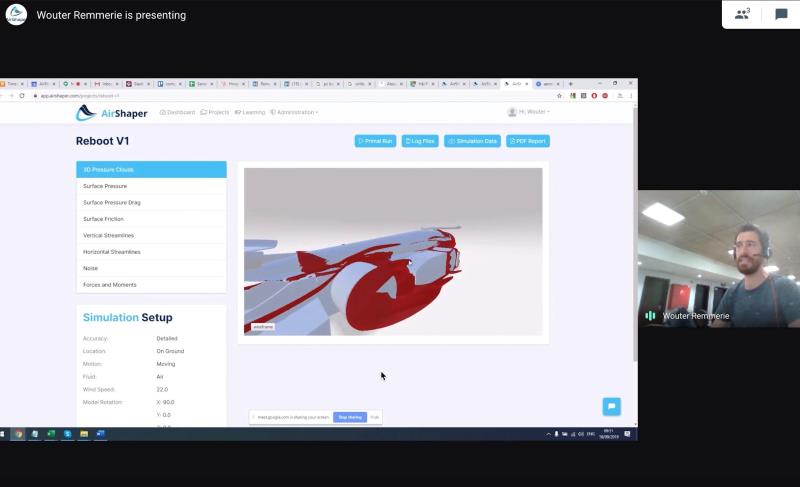Select Horizontal Streamlines
The height and width of the screenshot is (487, 800).
point(152,252)
